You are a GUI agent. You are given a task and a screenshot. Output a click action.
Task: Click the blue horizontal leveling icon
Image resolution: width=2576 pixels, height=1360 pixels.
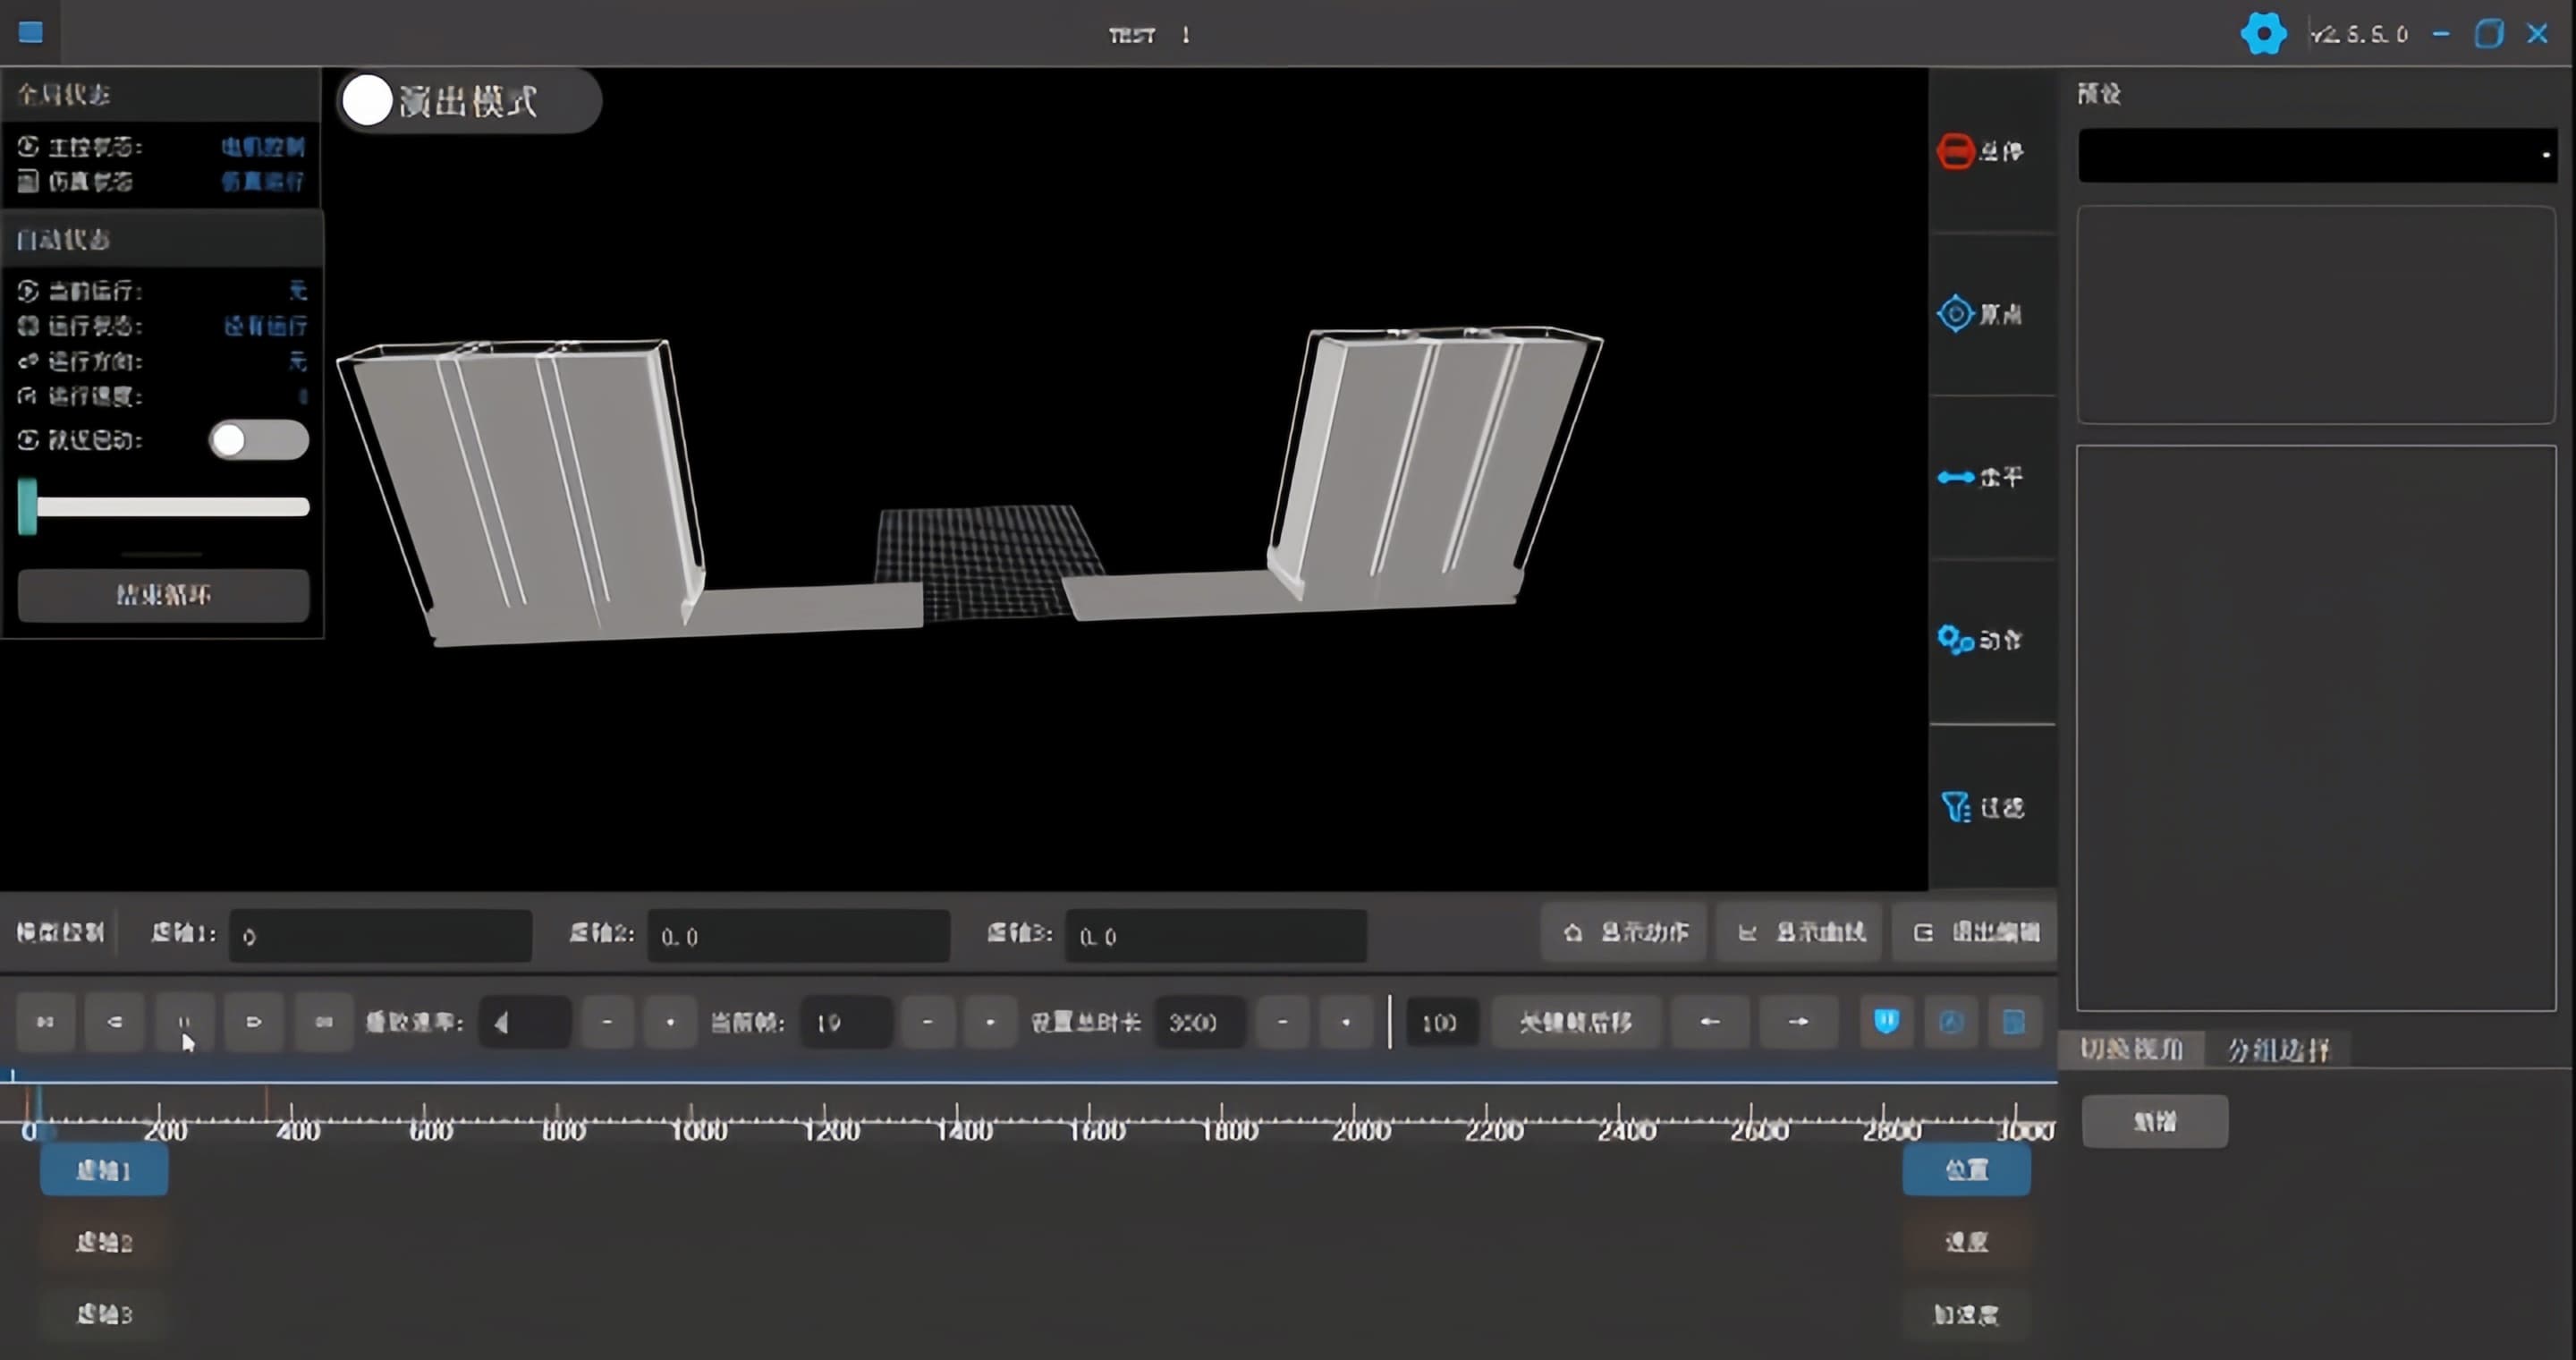(x=1955, y=477)
